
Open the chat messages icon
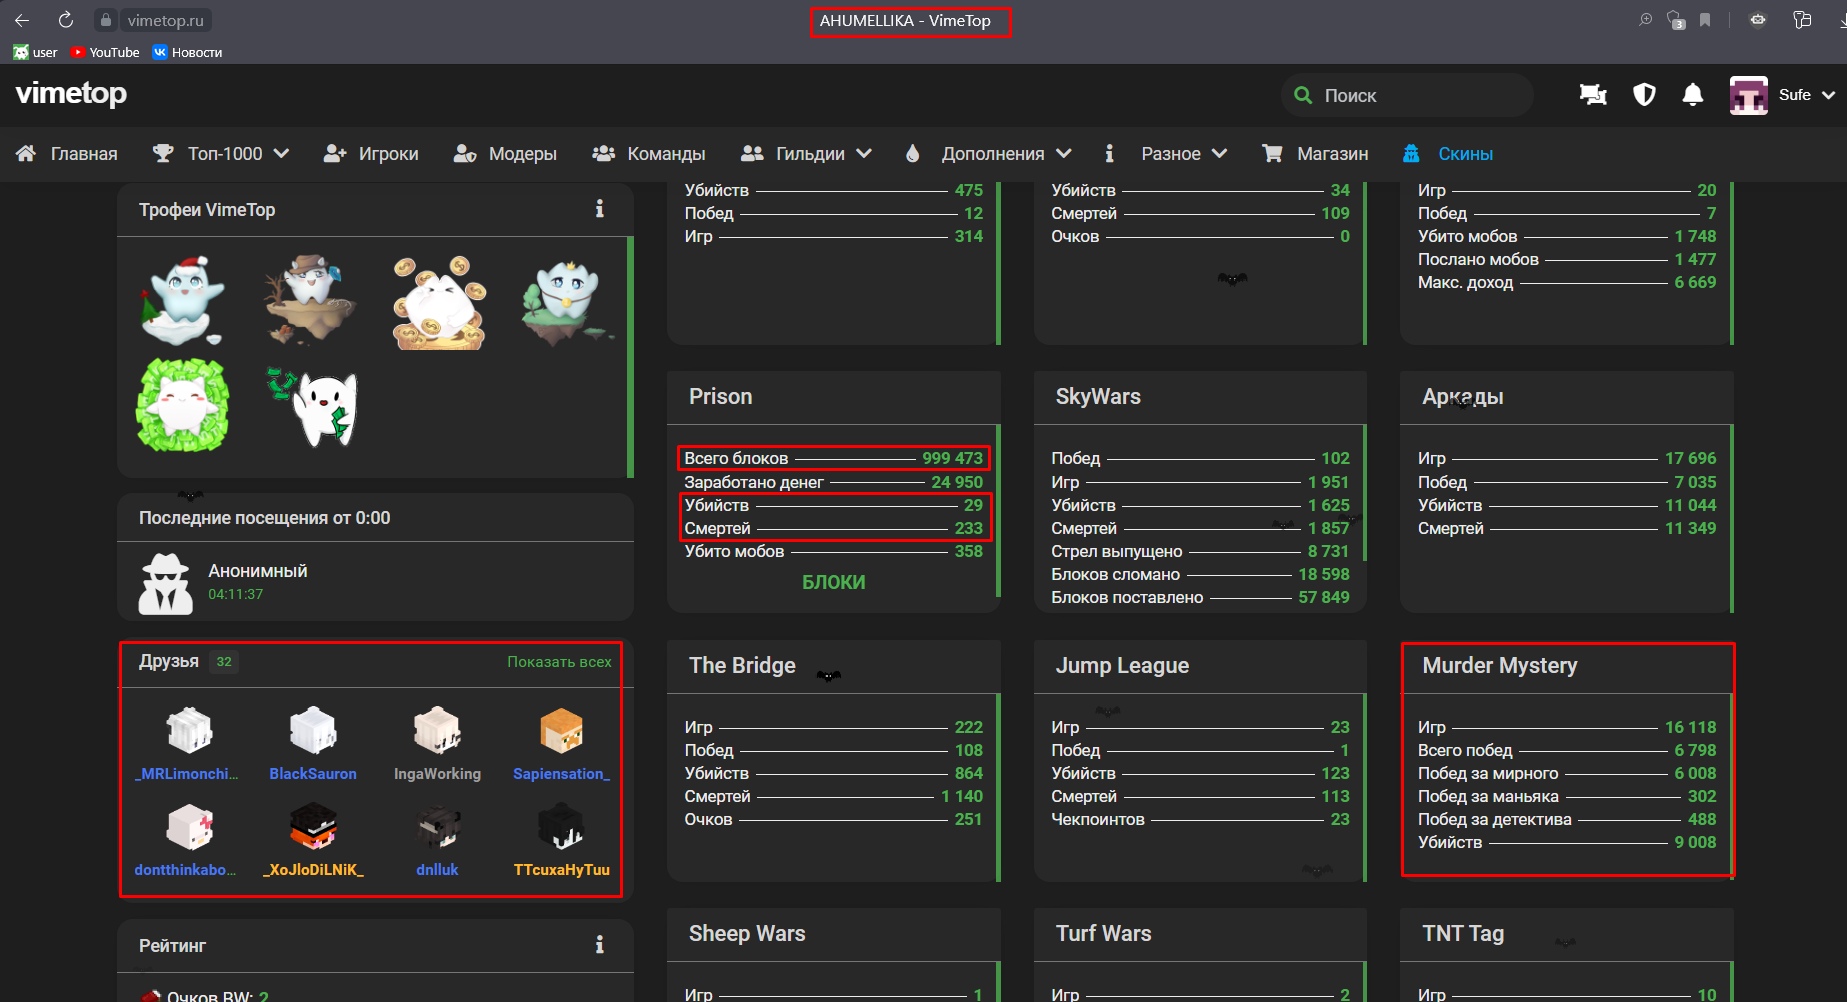[x=1593, y=95]
